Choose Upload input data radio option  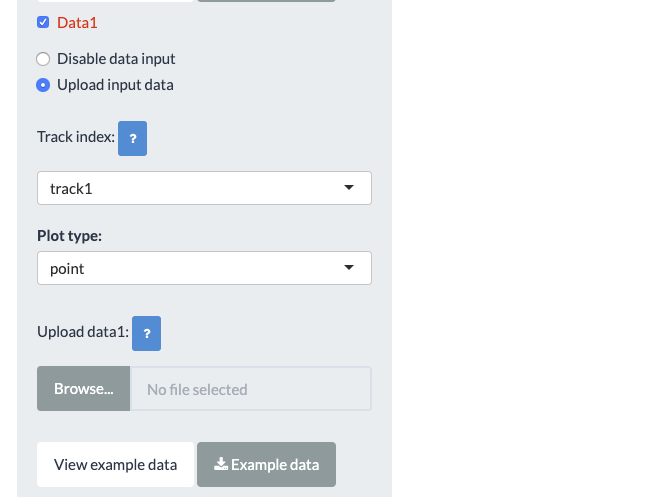click(x=43, y=85)
